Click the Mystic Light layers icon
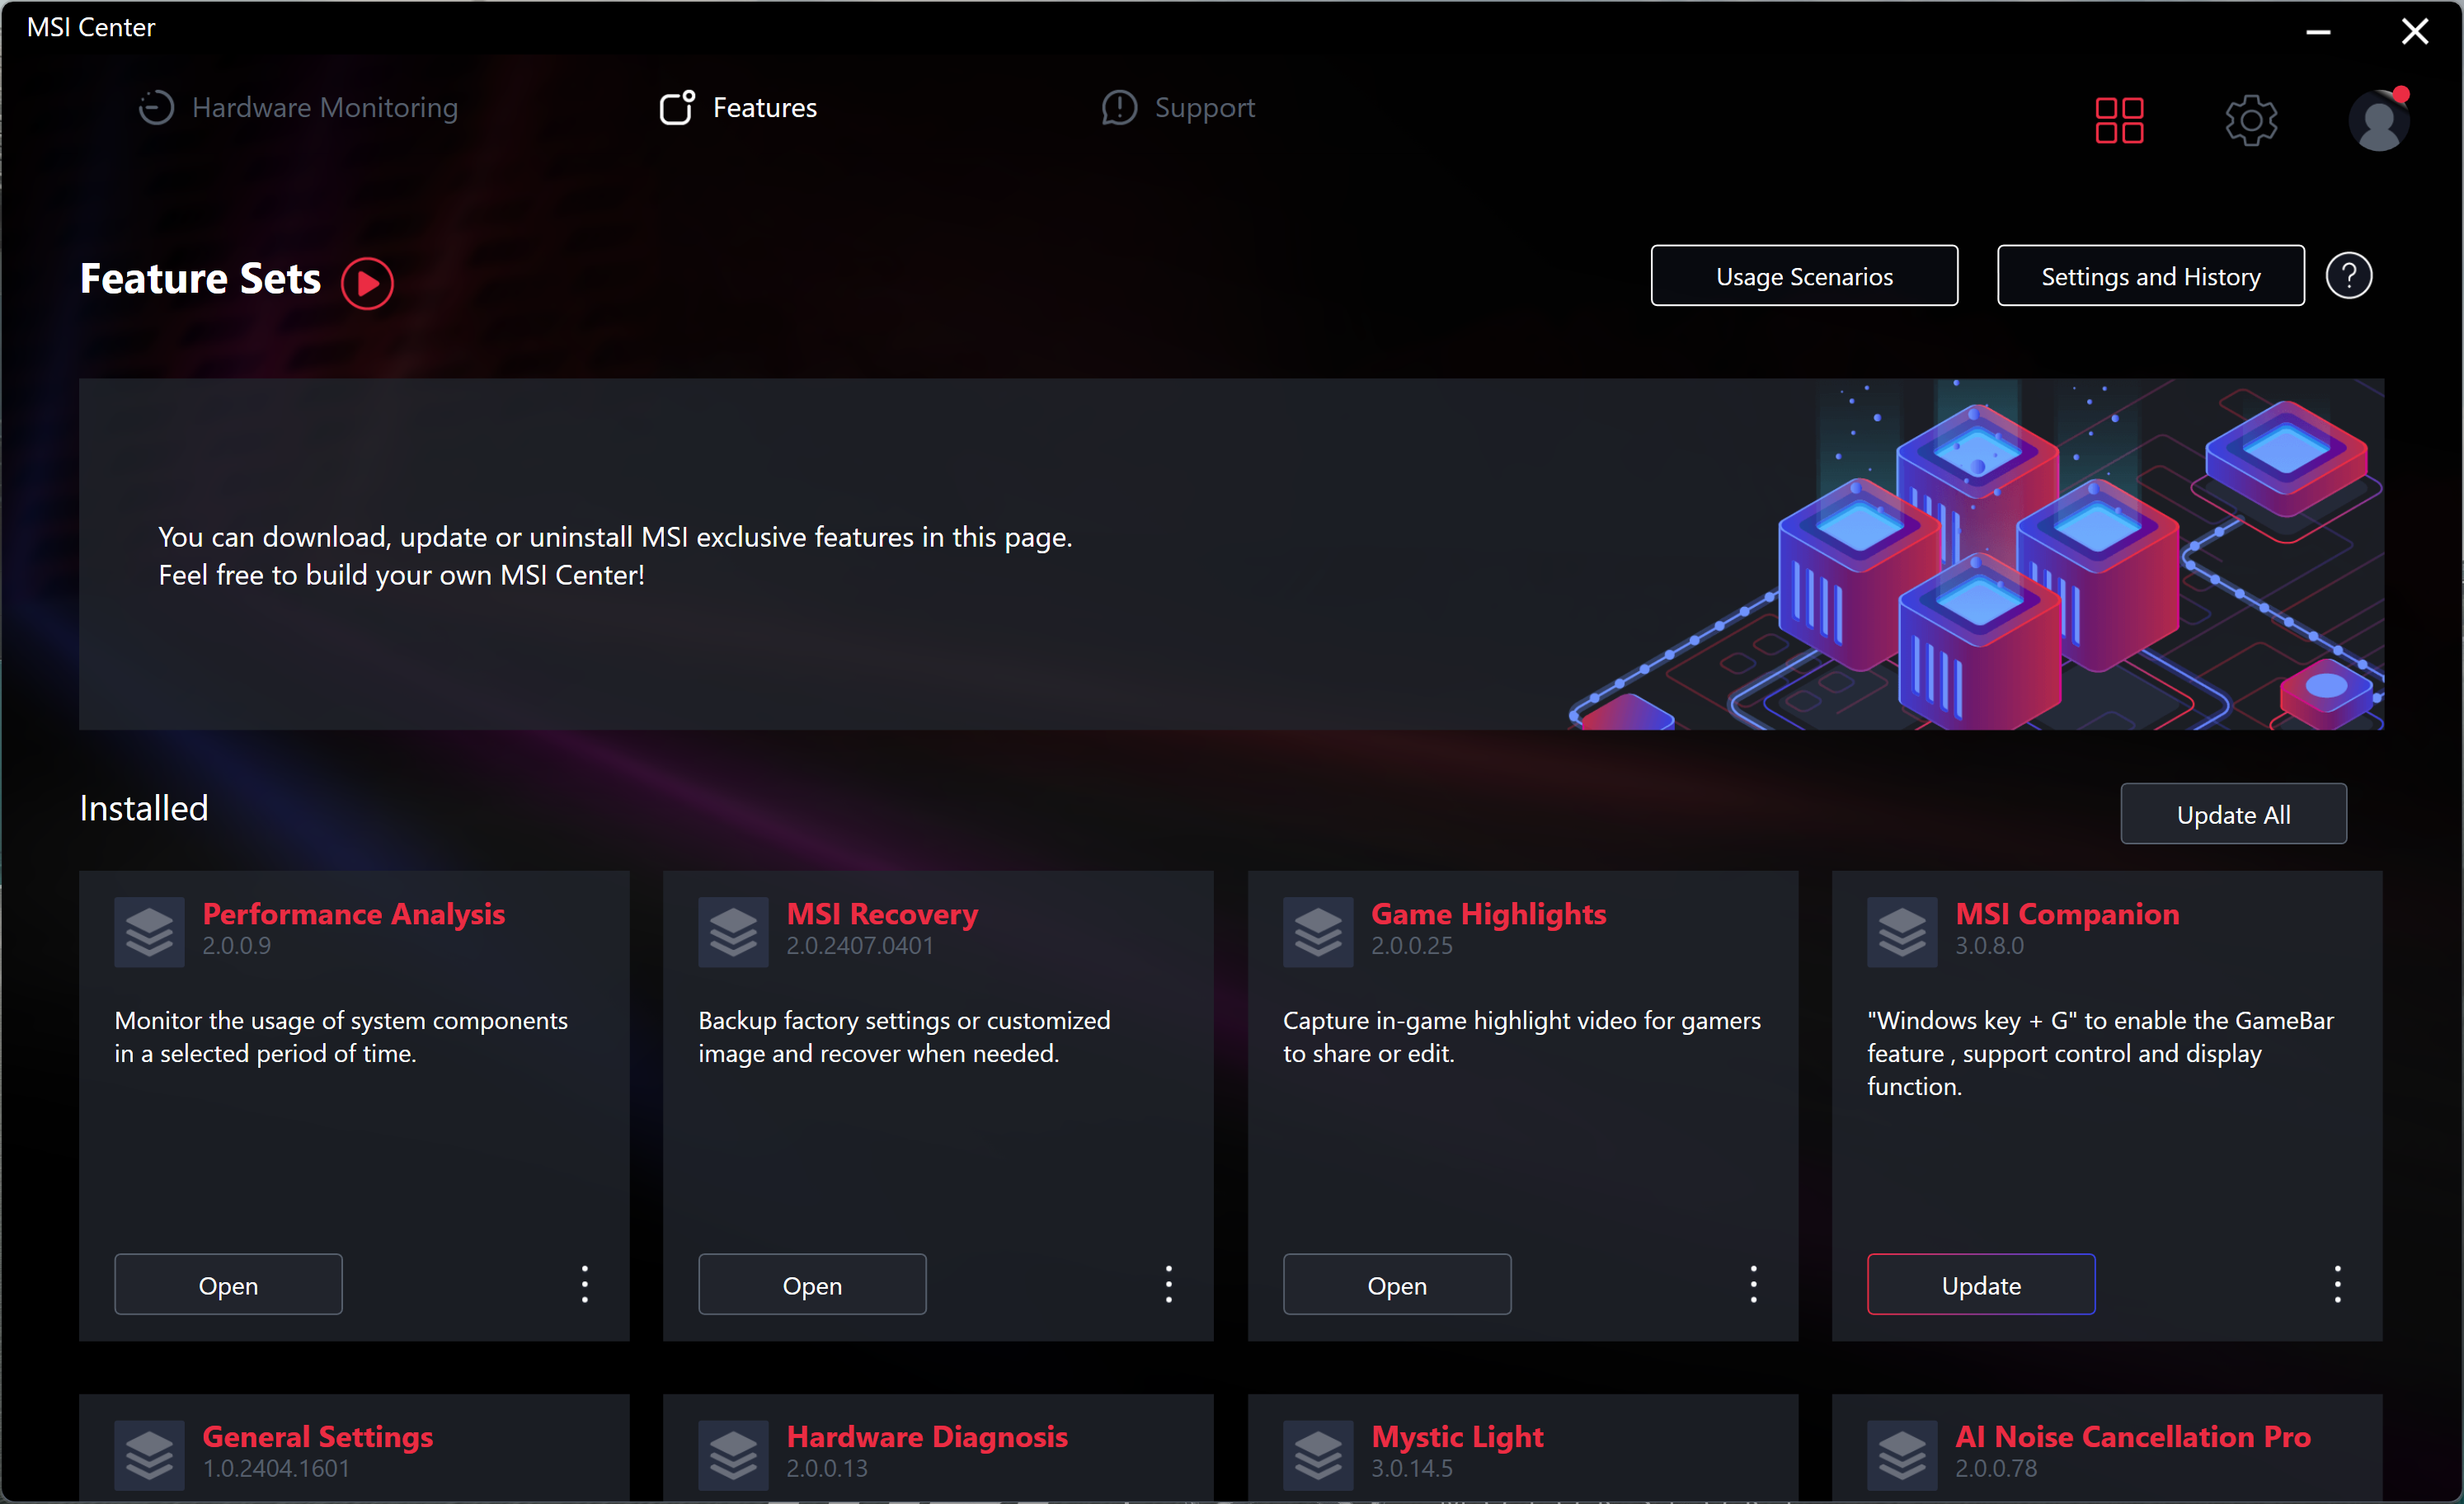2464x1504 pixels. click(x=1318, y=1455)
